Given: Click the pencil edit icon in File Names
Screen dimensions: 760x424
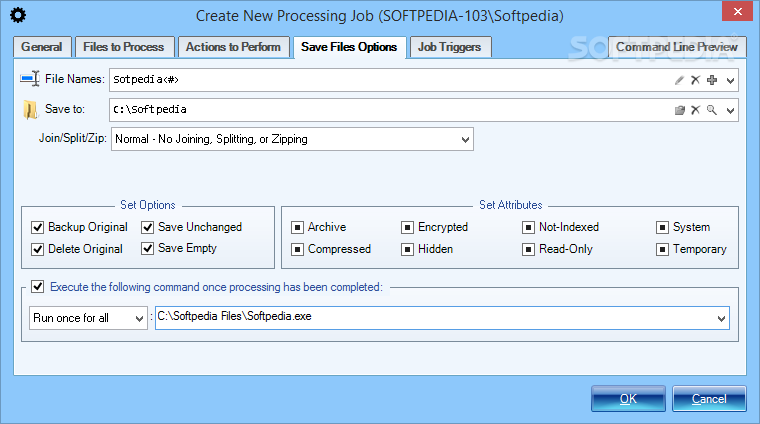Looking at the screenshot, I should [x=680, y=80].
